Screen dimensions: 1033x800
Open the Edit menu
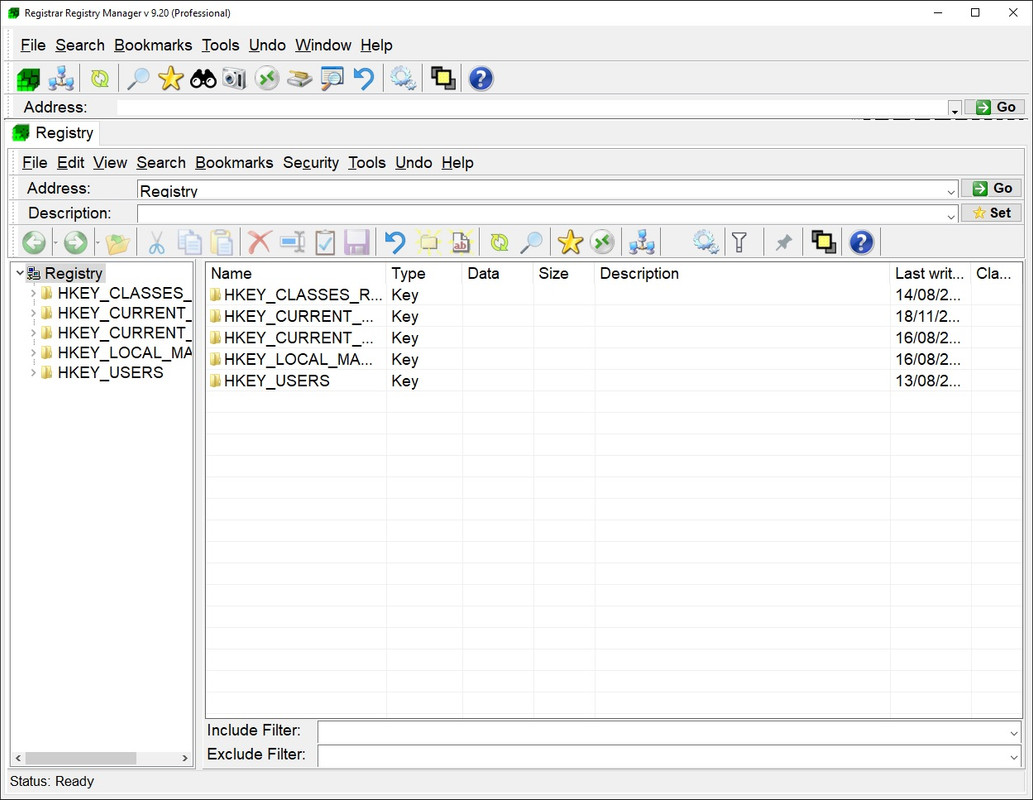[70, 163]
